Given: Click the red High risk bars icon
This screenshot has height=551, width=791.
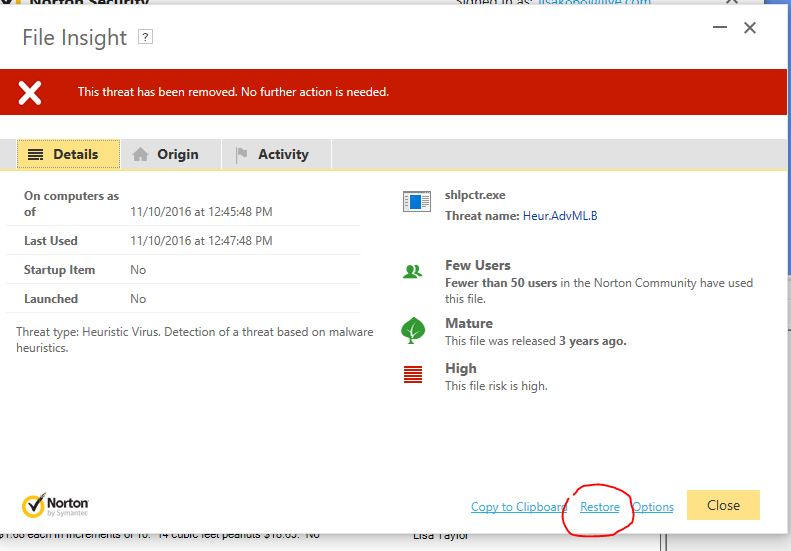Looking at the screenshot, I should (413, 375).
